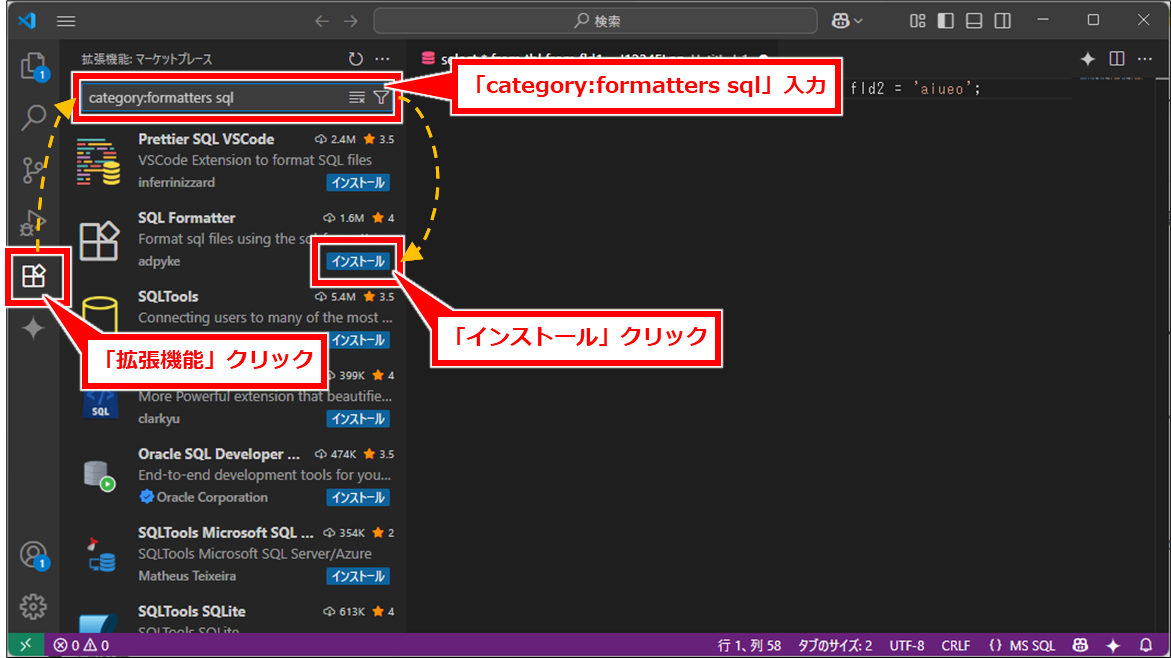Click the editor code line with 'aiueo'
Image resolution: width=1171 pixels, height=658 pixels.
click(x=916, y=89)
